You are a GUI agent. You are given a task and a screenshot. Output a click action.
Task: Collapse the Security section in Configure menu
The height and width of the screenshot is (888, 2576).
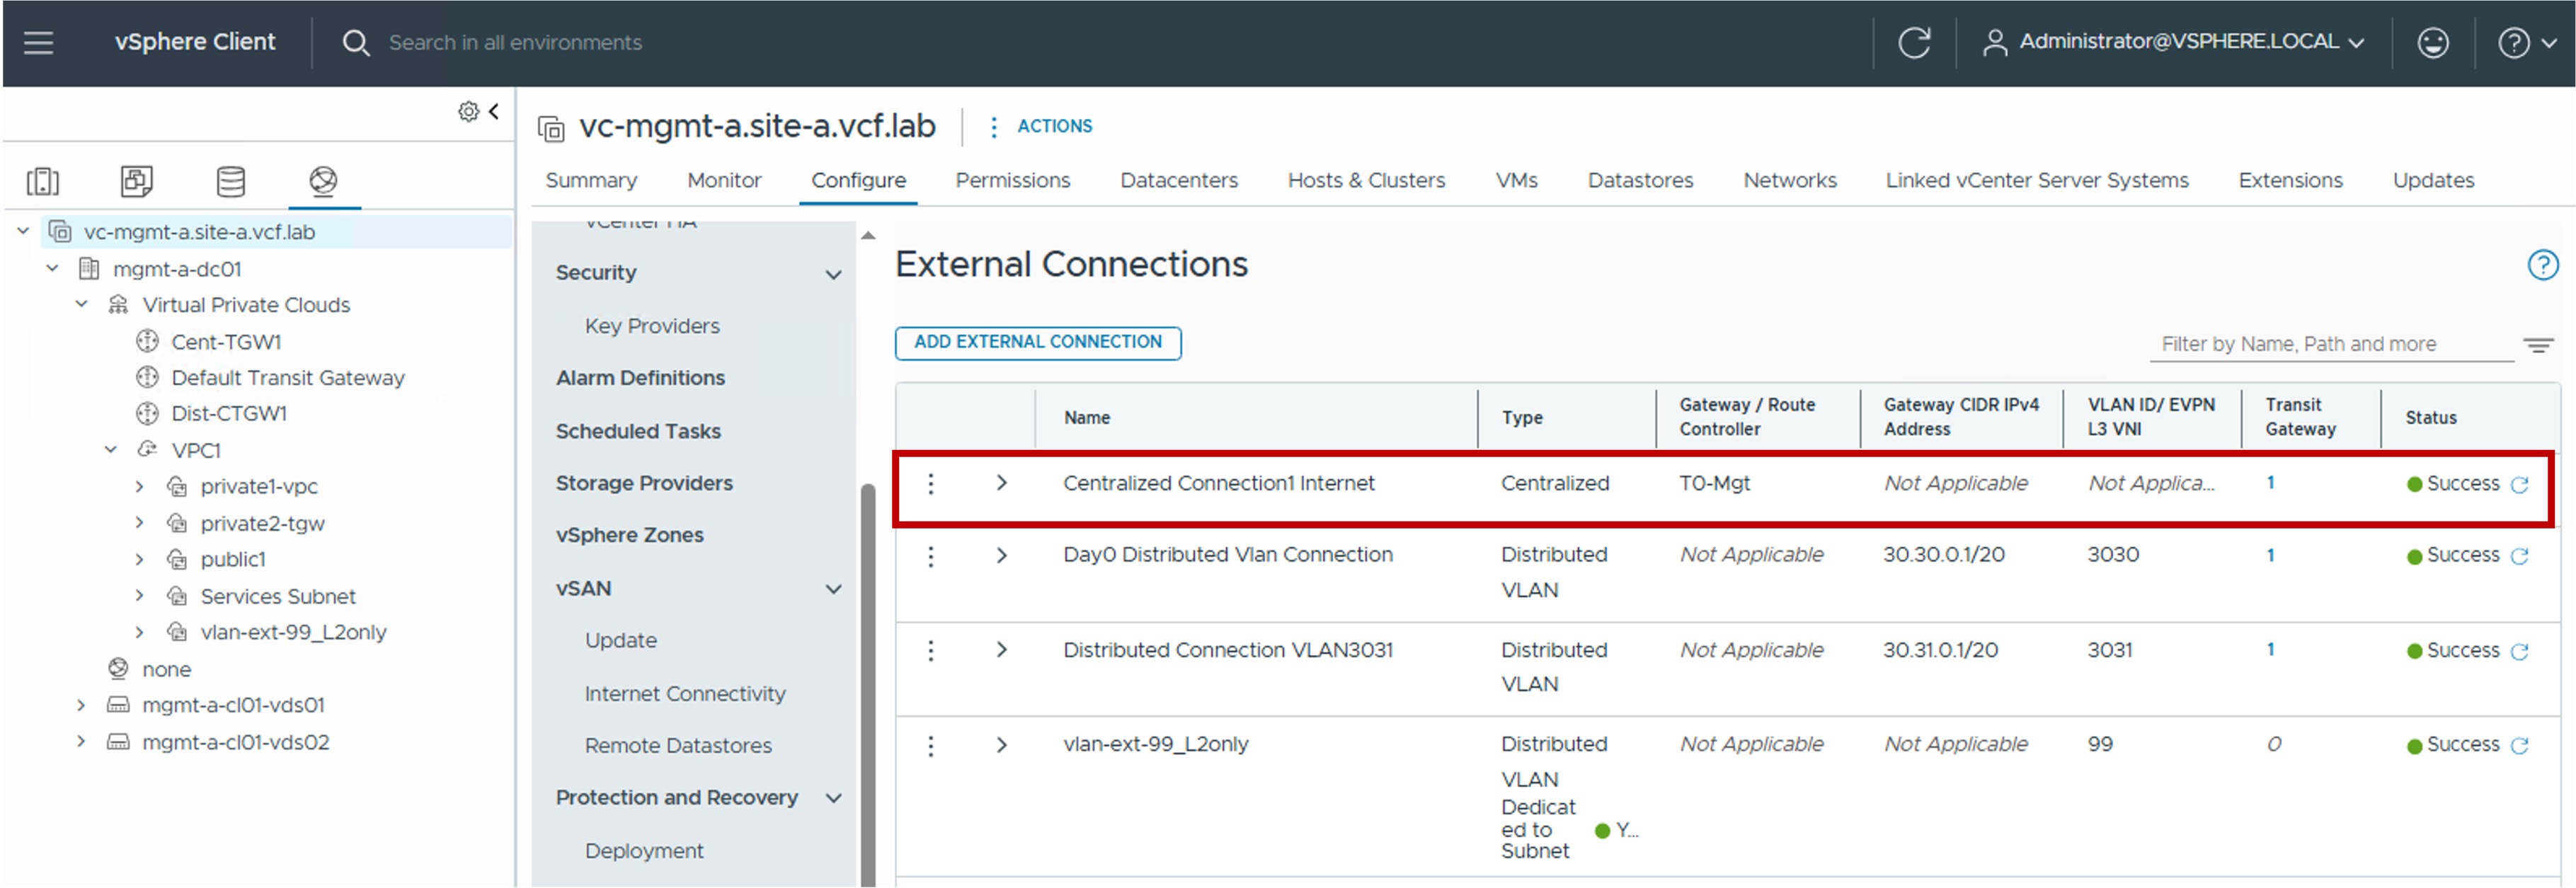(833, 274)
